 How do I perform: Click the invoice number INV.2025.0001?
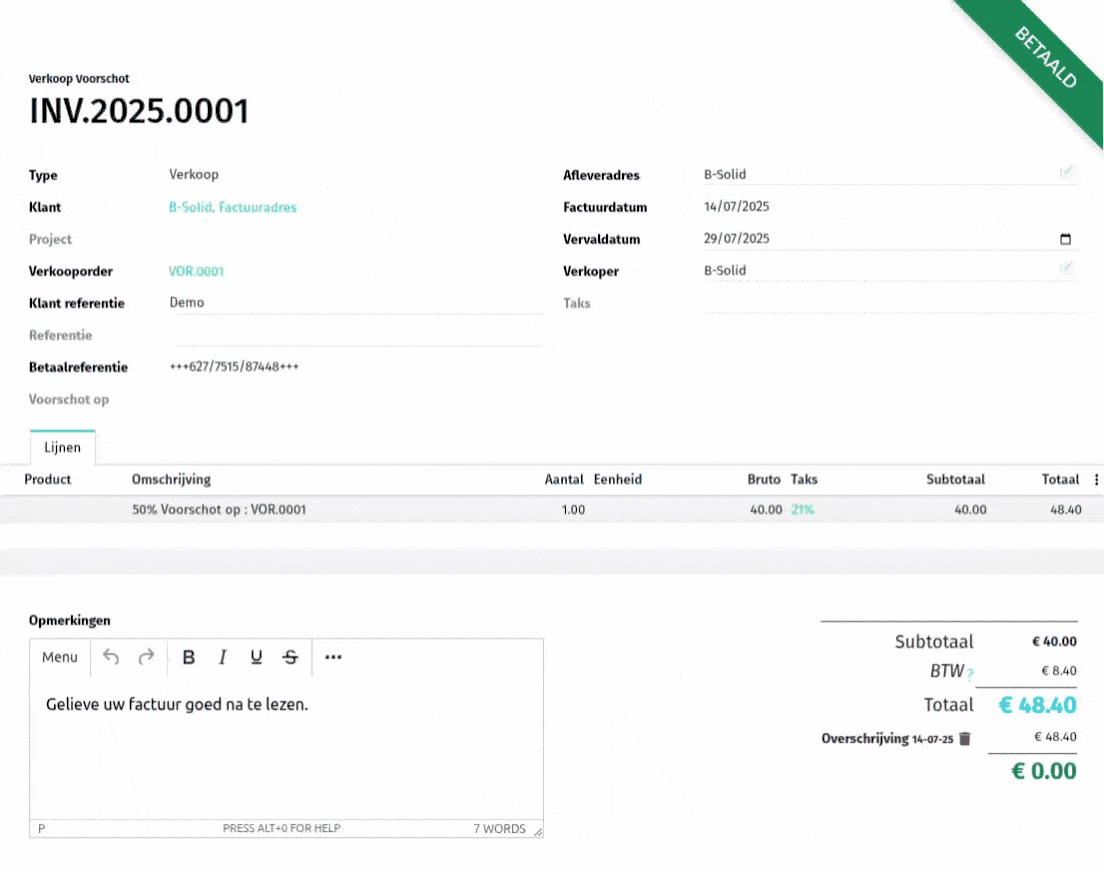[139, 111]
